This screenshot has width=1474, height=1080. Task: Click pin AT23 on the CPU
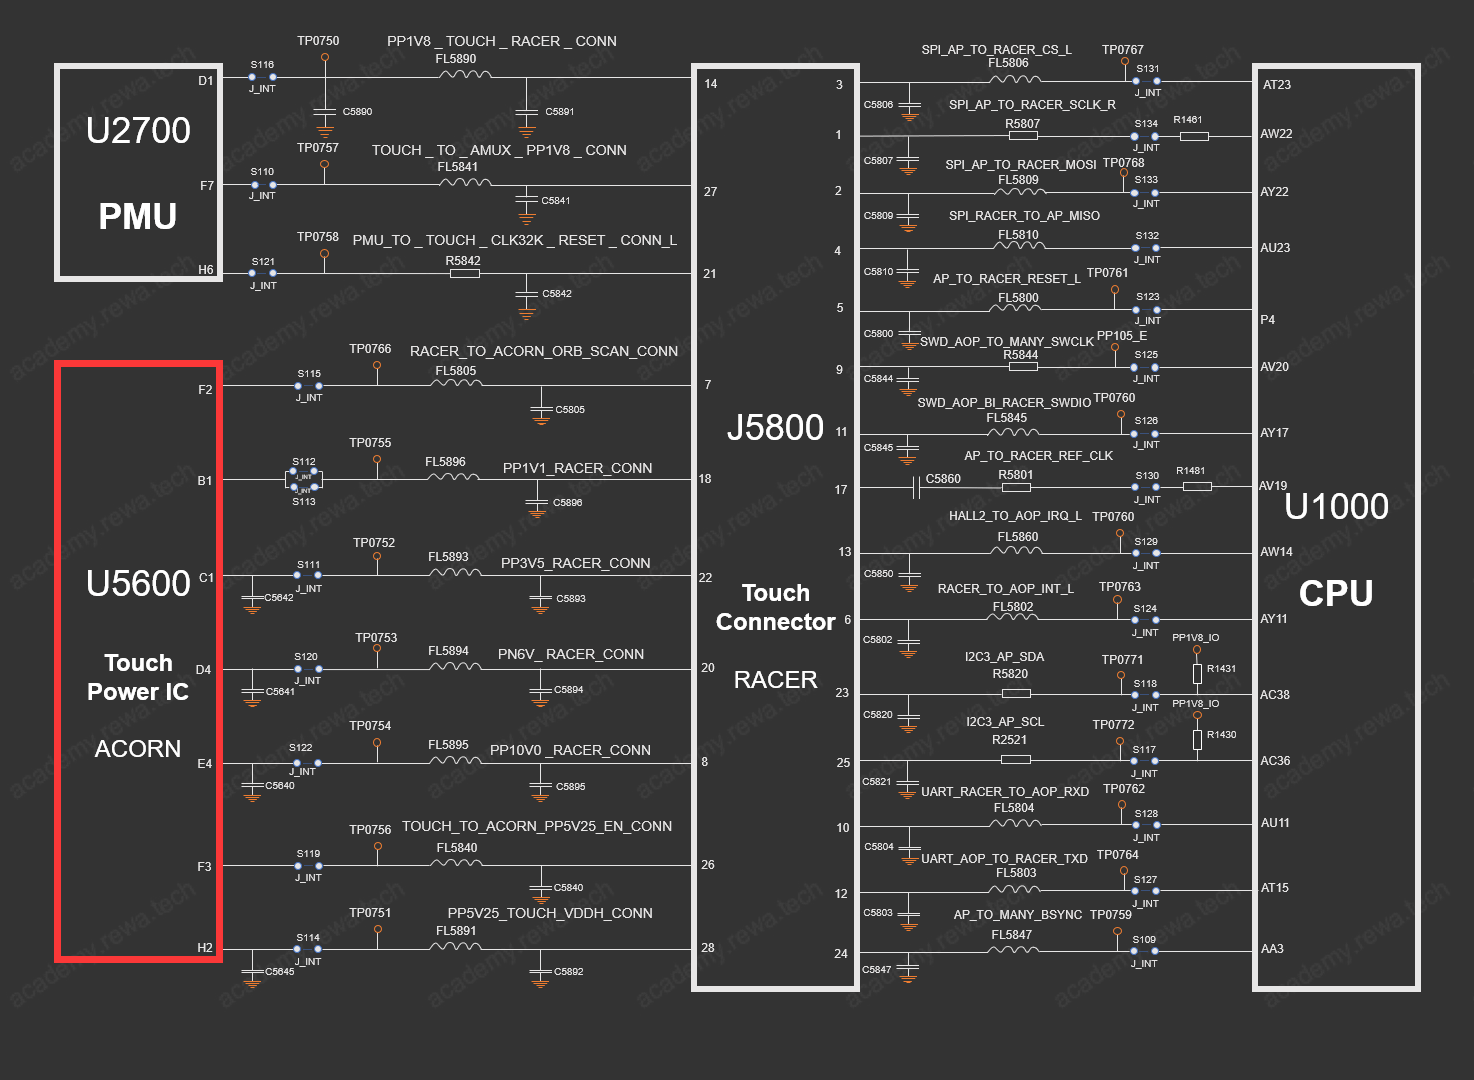click(1276, 85)
